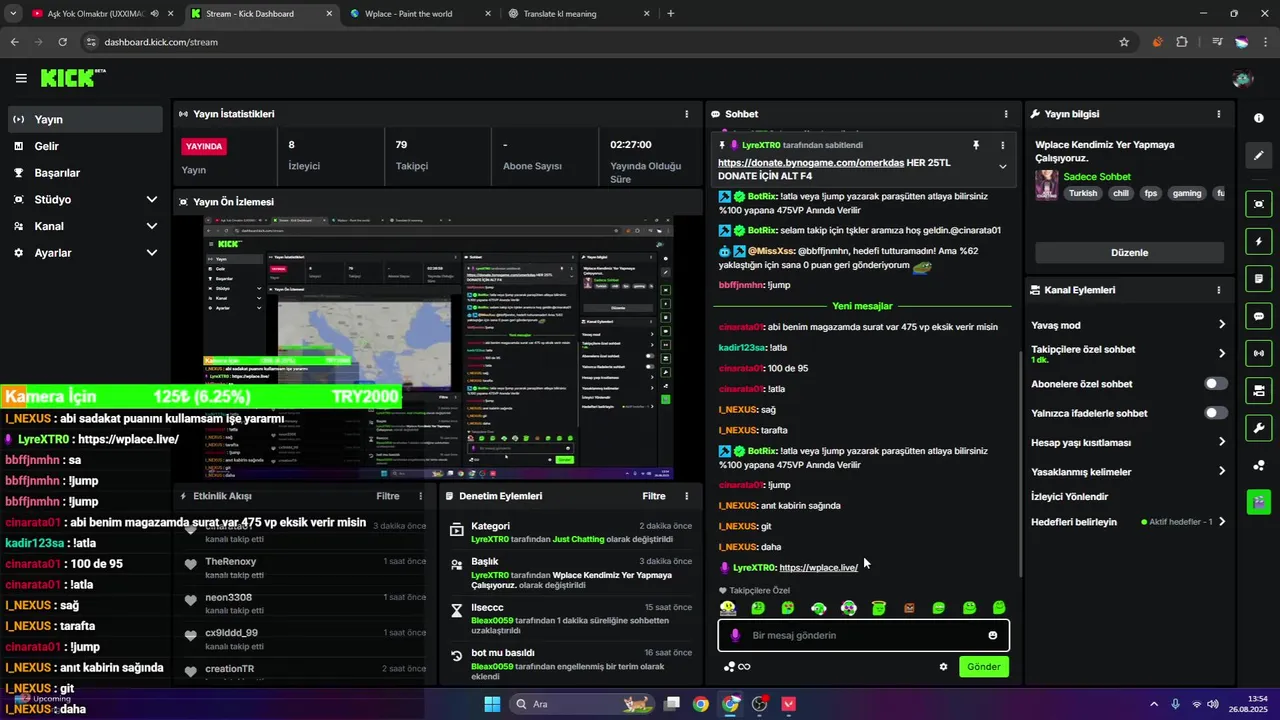Open Yayın İstatistikleri panel options menu
The height and width of the screenshot is (720, 1280).
point(686,114)
